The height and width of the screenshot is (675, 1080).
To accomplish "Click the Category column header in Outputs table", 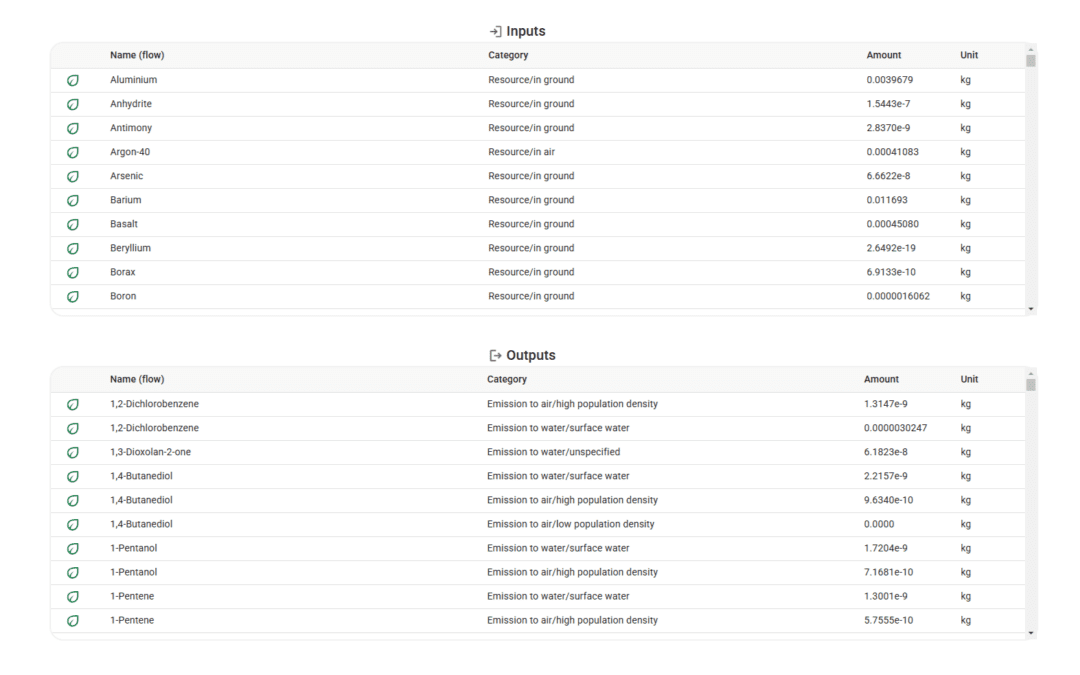I will pos(507,379).
